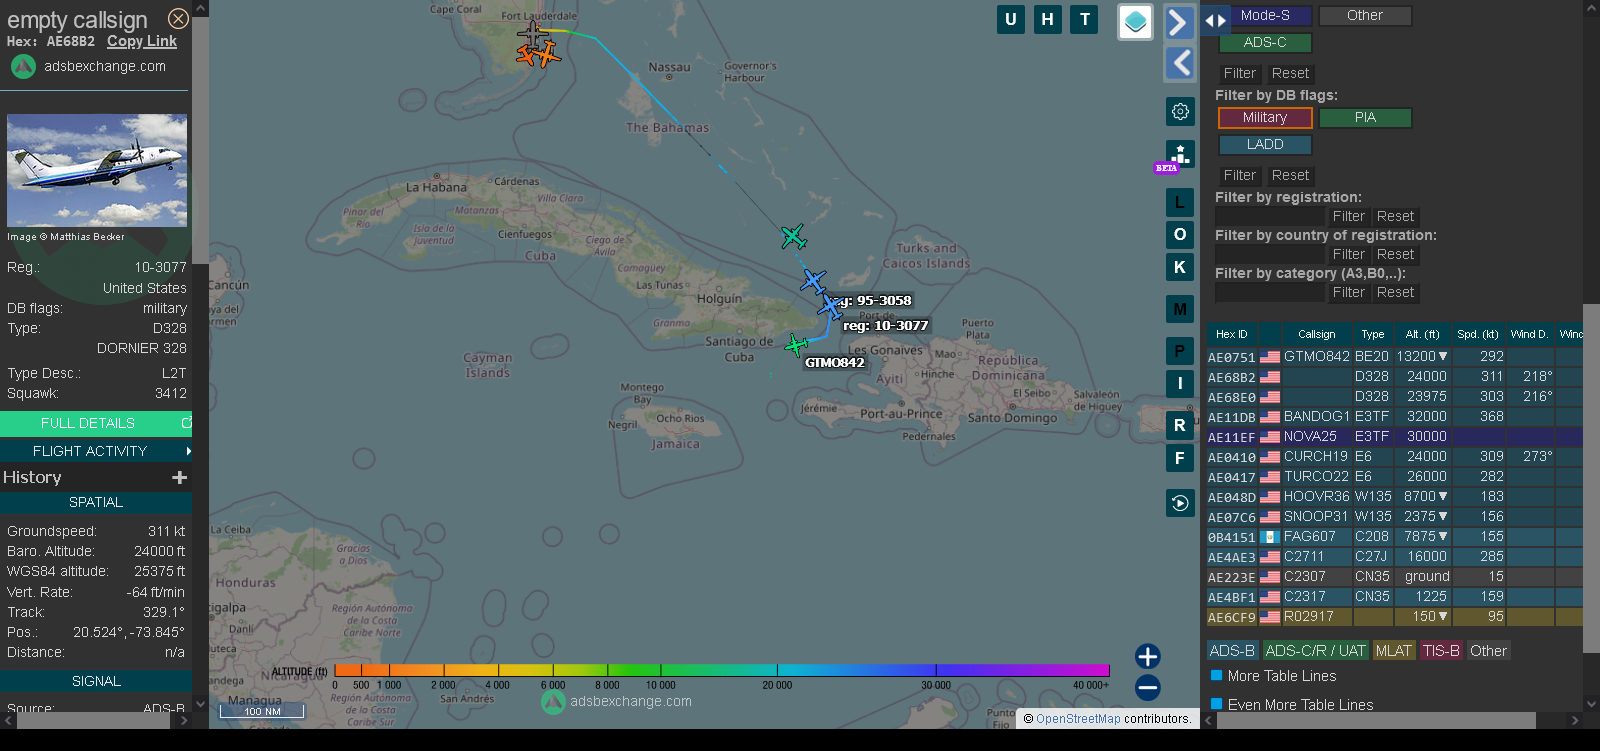Open the settings gear on map
The image size is (1600, 751).
[1180, 111]
